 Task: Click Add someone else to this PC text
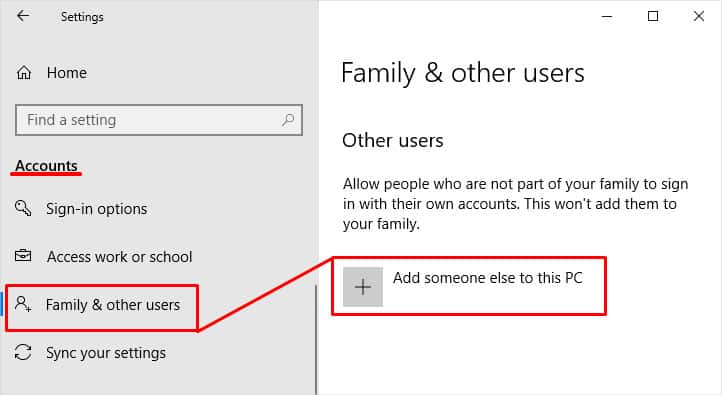tap(488, 278)
